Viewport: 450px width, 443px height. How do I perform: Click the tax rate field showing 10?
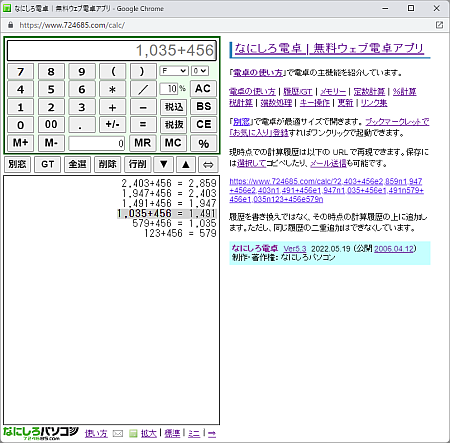169,89
